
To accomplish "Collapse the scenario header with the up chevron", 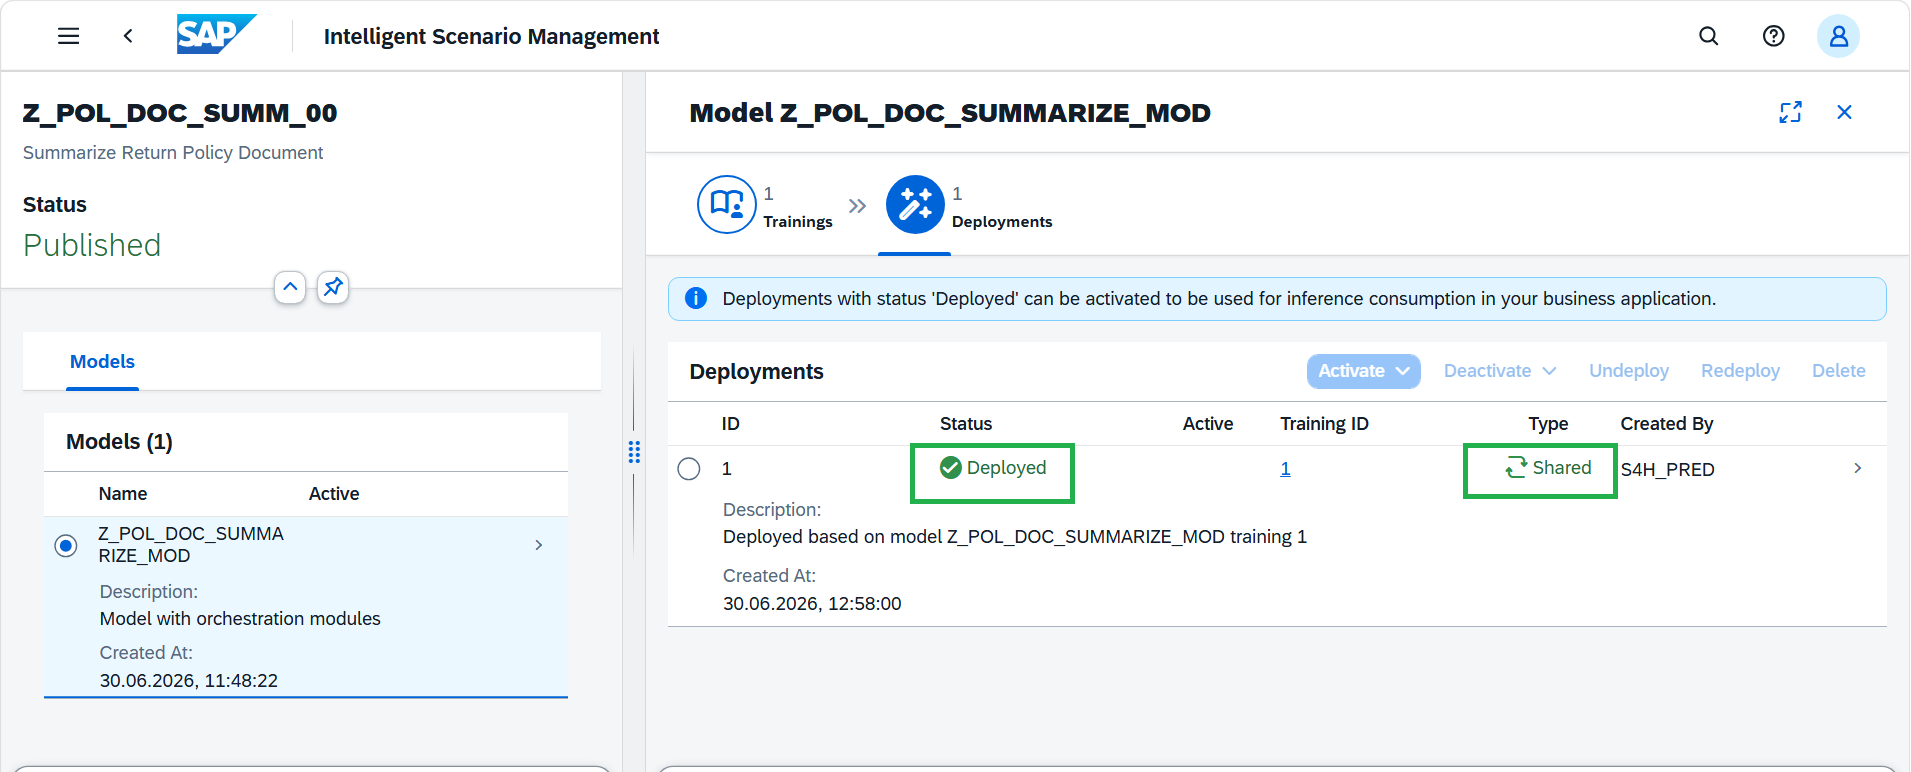I will [x=290, y=287].
